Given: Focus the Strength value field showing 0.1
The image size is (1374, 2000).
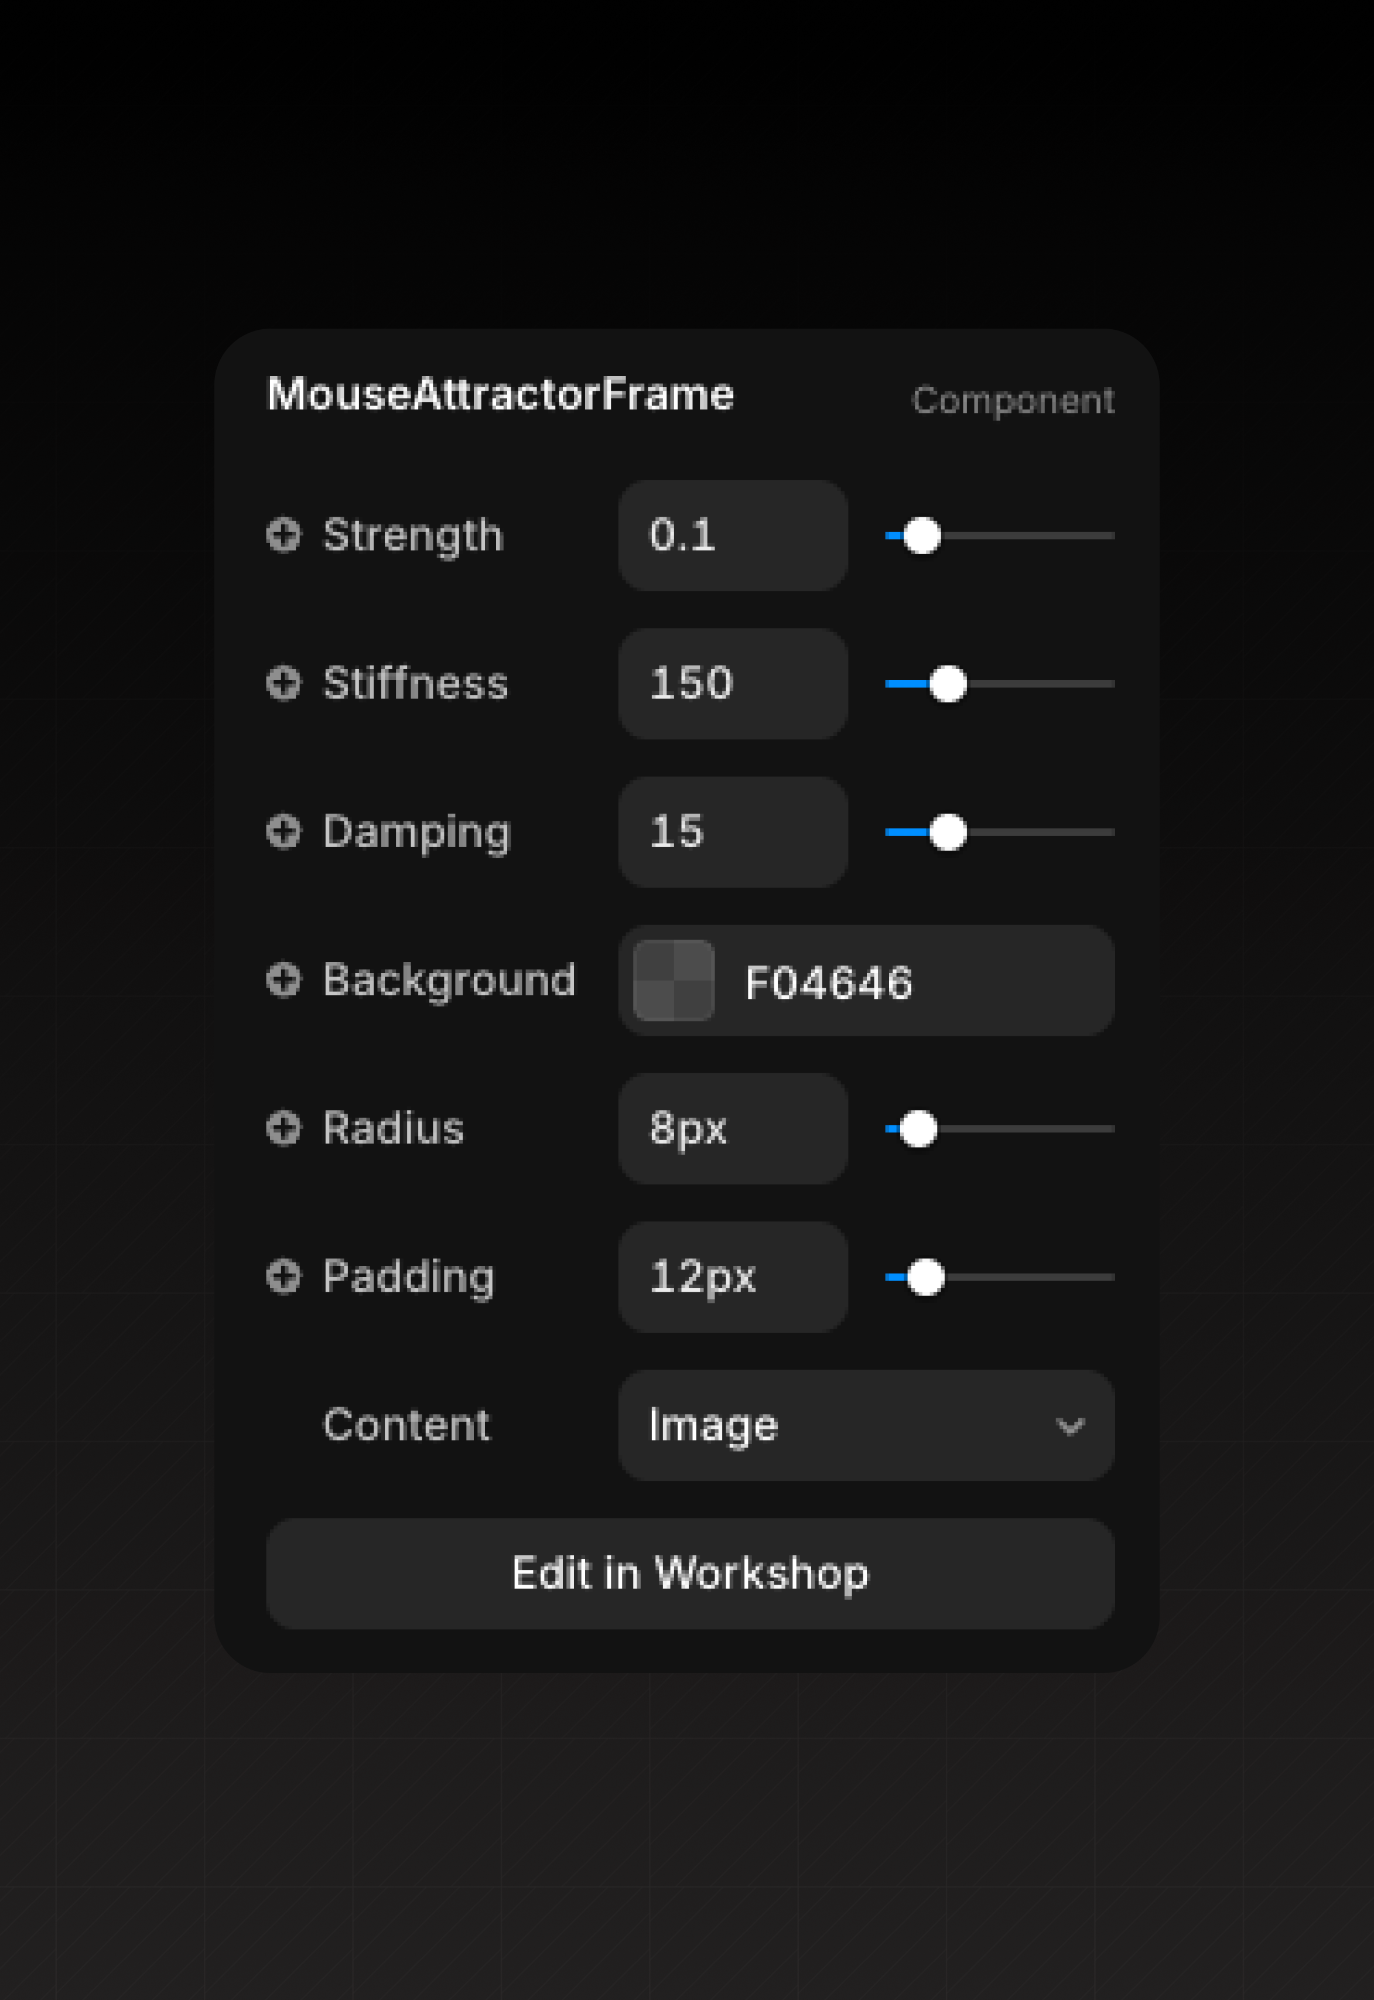Looking at the screenshot, I should pos(733,535).
